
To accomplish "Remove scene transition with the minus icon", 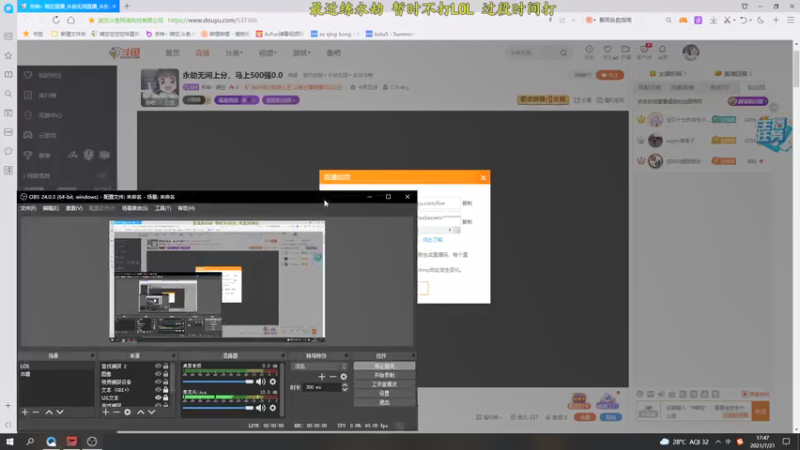I will (333, 377).
